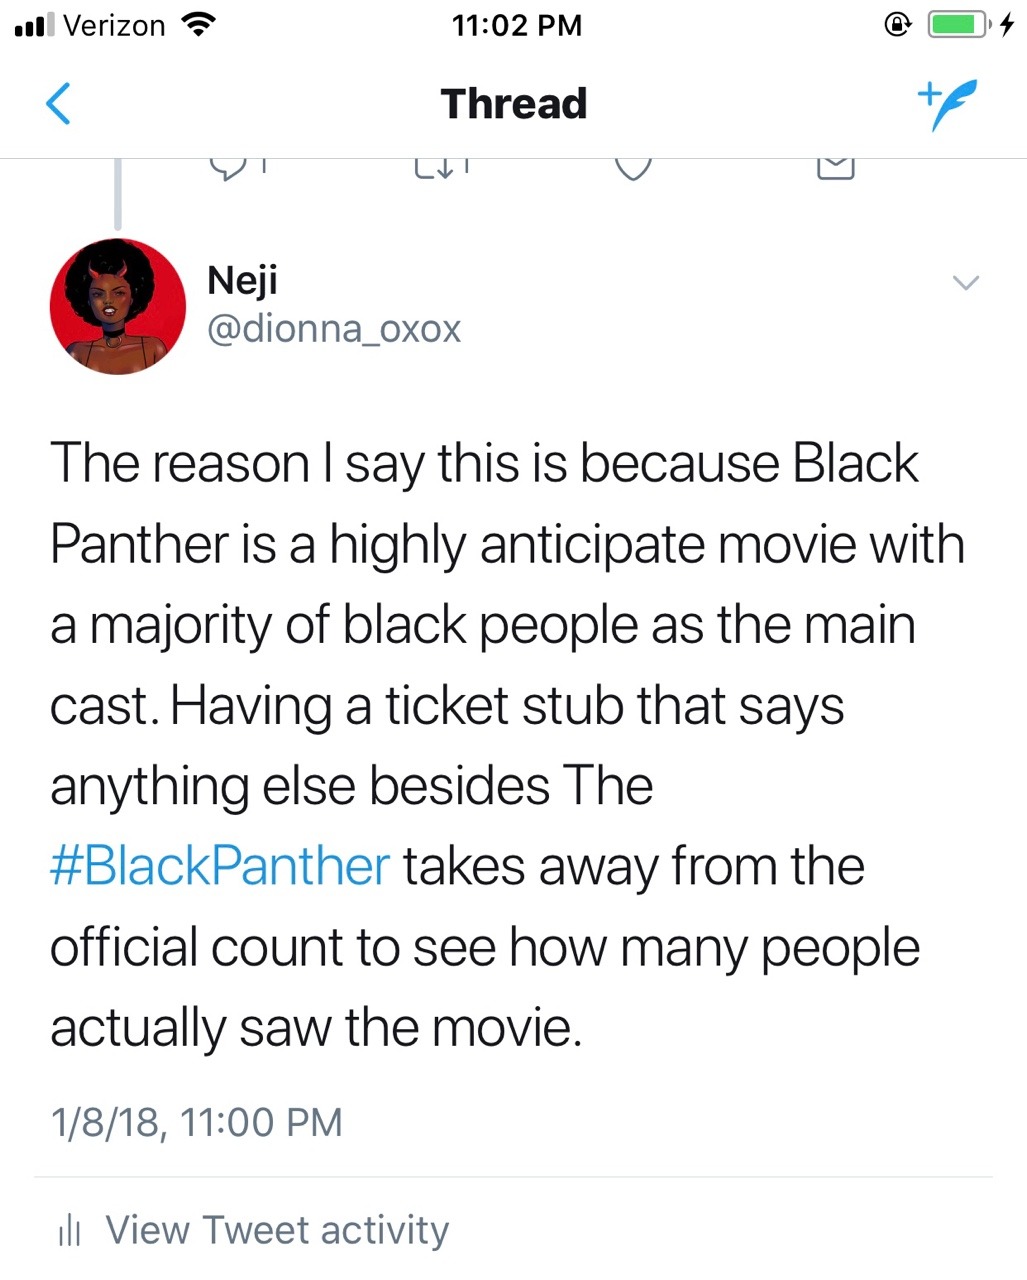The width and height of the screenshot is (1027, 1280).
Task: Like the previous tweet with the heart icon
Action: click(x=633, y=168)
